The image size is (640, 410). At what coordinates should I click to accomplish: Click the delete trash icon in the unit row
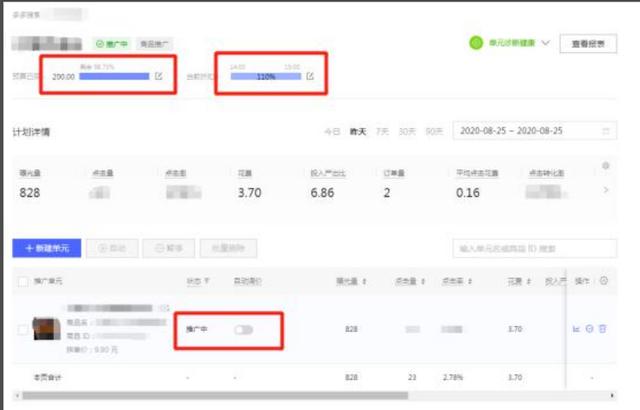tap(602, 329)
